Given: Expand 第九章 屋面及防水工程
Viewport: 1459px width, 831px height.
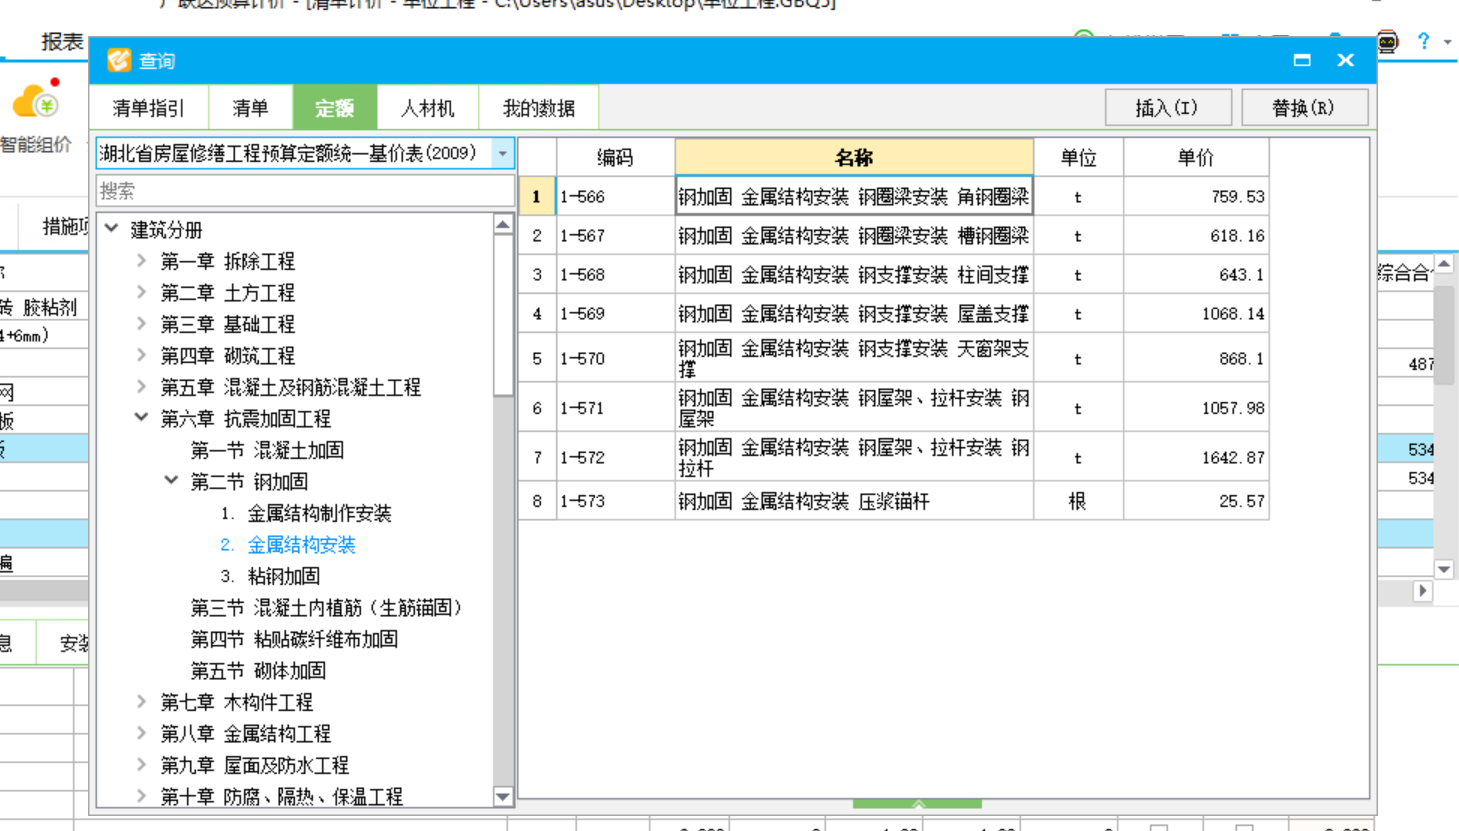Looking at the screenshot, I should point(141,765).
